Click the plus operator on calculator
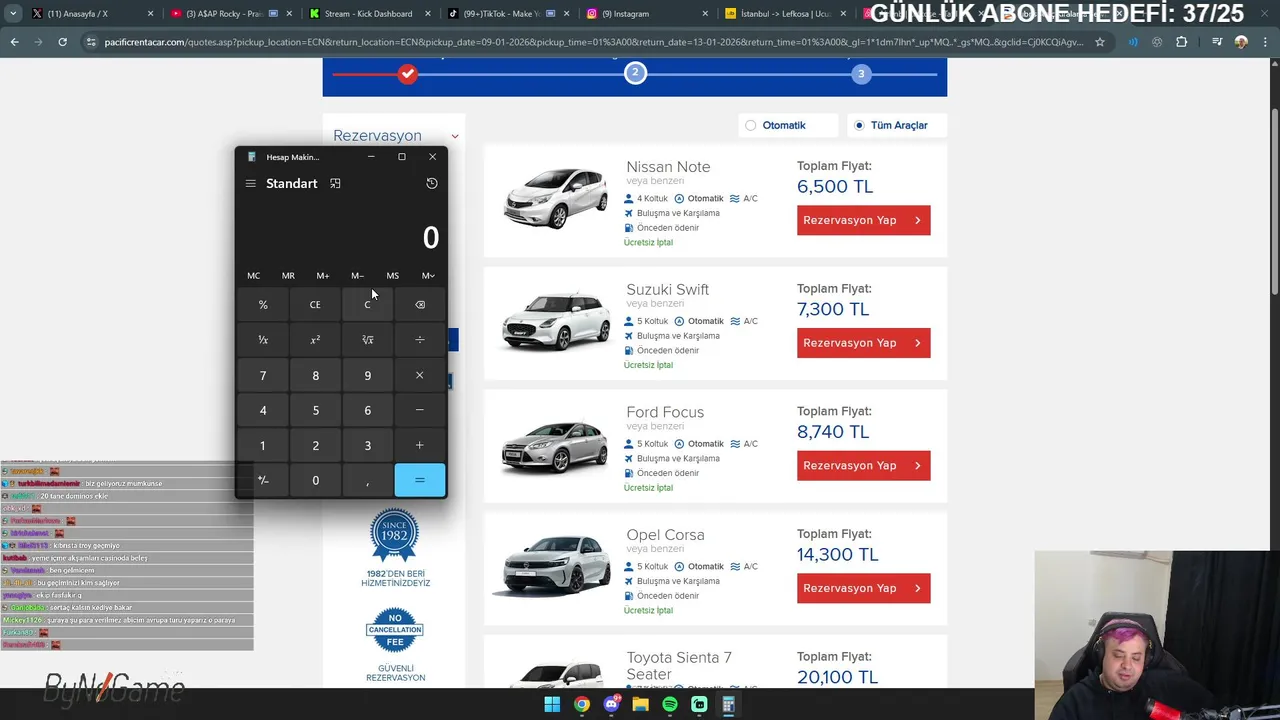 point(420,445)
